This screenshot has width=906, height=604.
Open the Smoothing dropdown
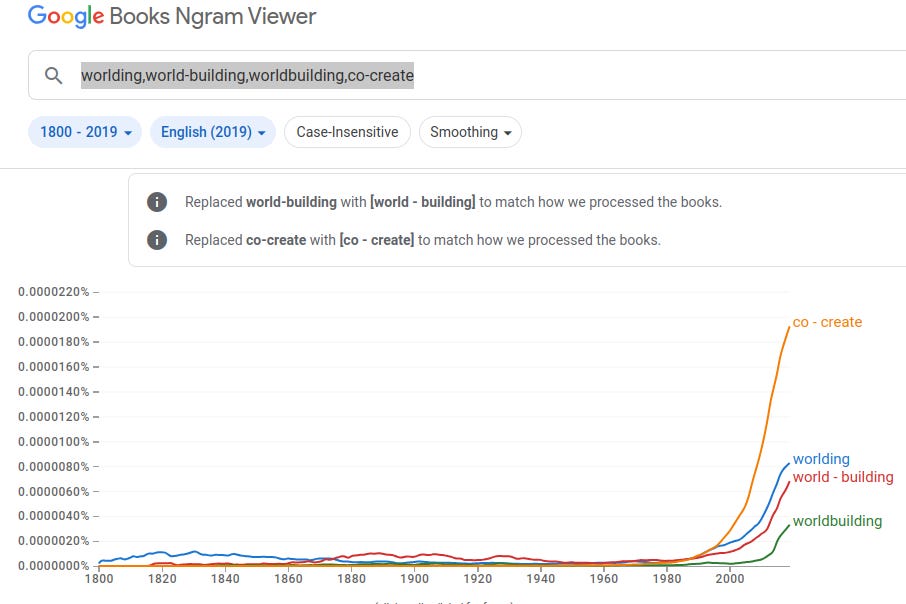click(x=470, y=132)
